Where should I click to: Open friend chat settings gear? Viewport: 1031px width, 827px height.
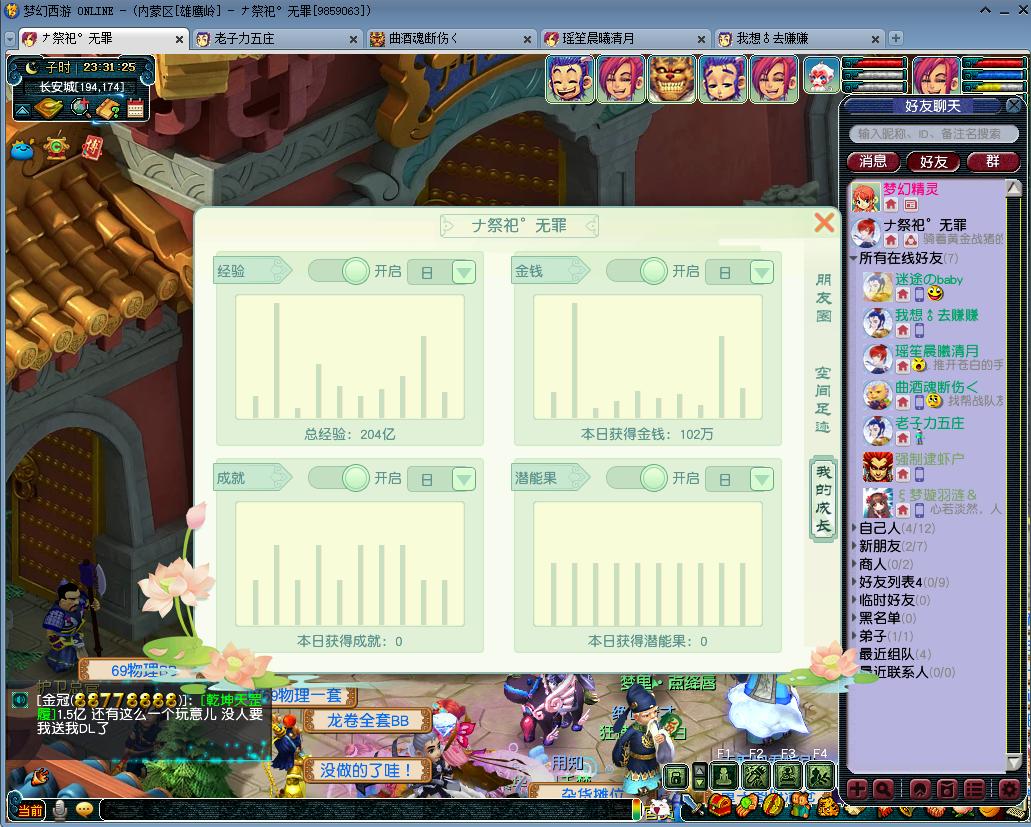pos(1009,788)
